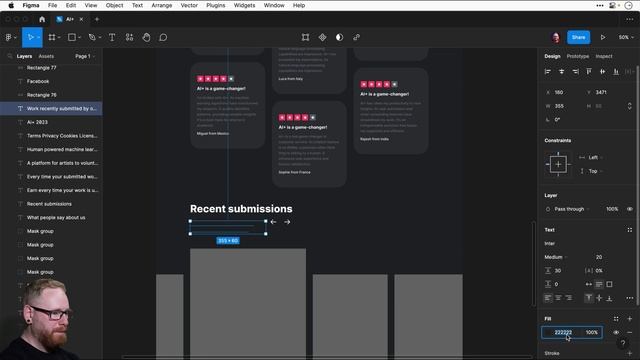
Task: Search layers with magnifier icon
Action: (10, 56)
